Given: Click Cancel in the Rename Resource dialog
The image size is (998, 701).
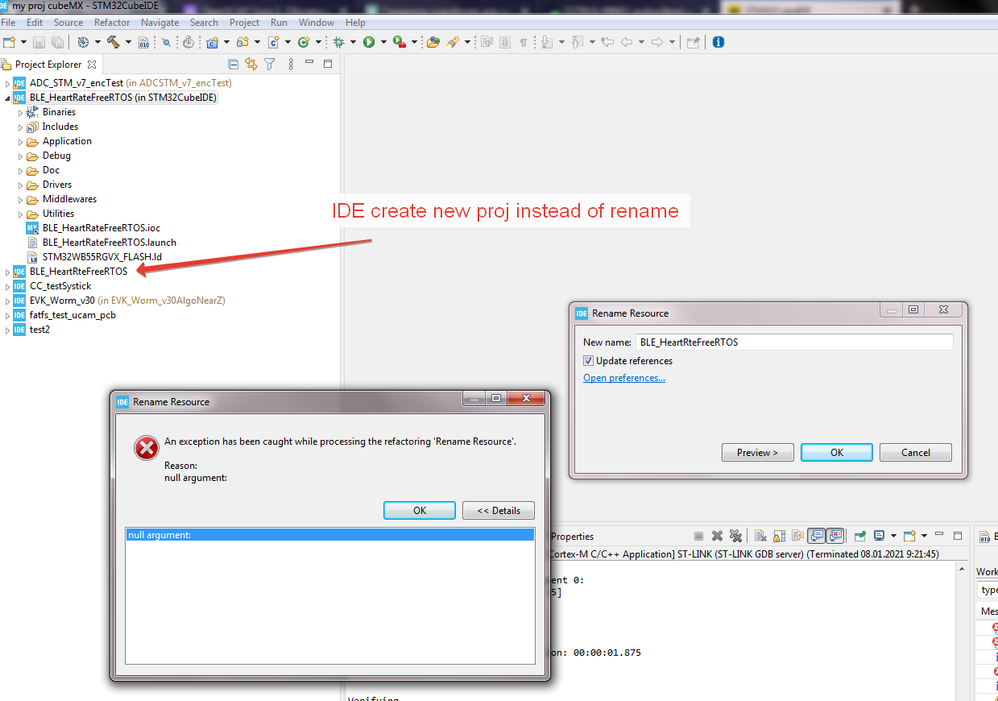Looking at the screenshot, I should (x=915, y=453).
